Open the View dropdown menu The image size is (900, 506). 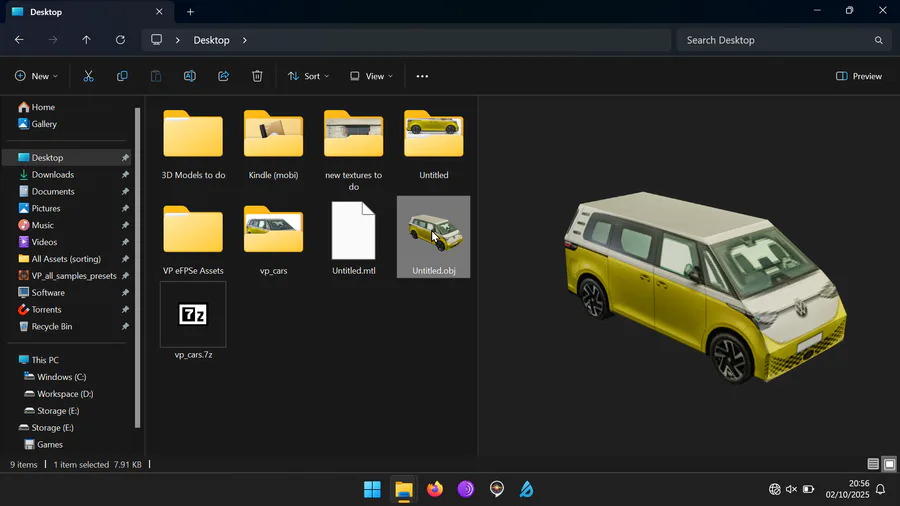coord(371,76)
